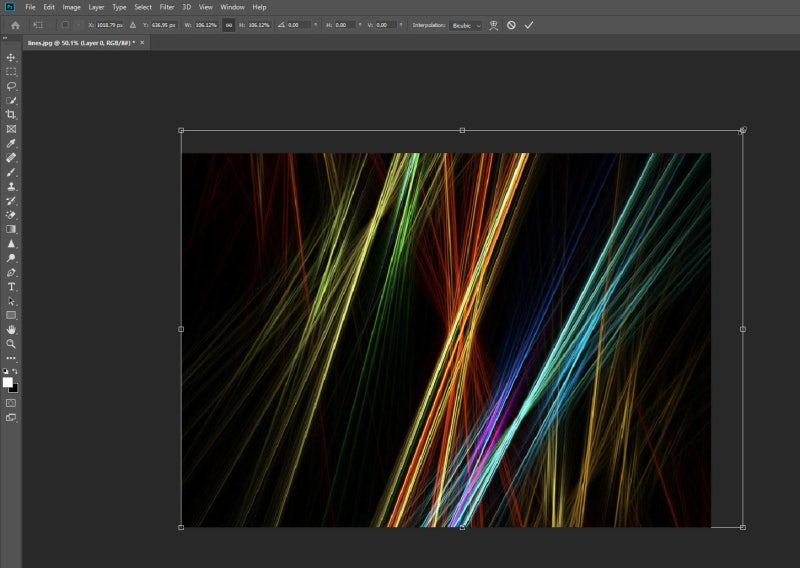Click the vertical skew V field
The image size is (800, 568).
386,25
